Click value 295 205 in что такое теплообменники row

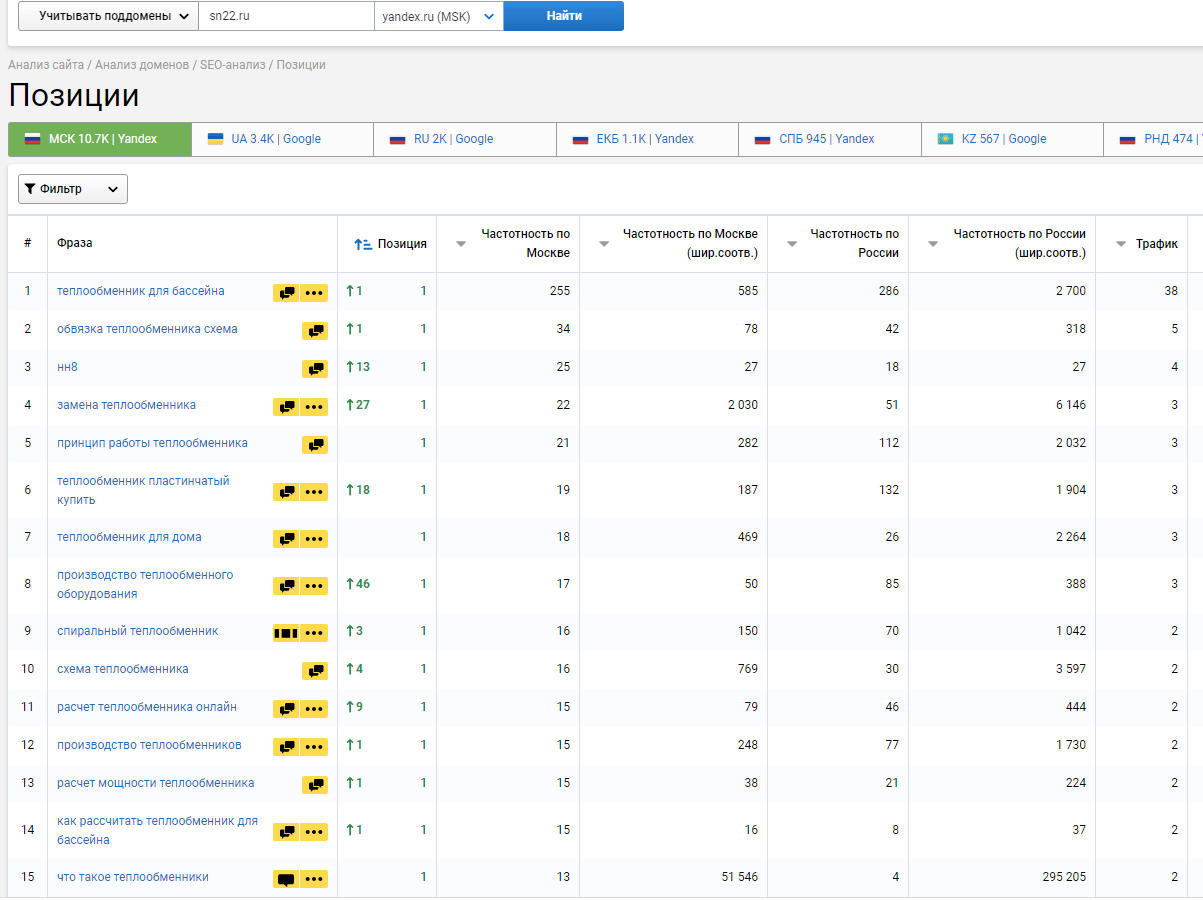(x=1062, y=877)
